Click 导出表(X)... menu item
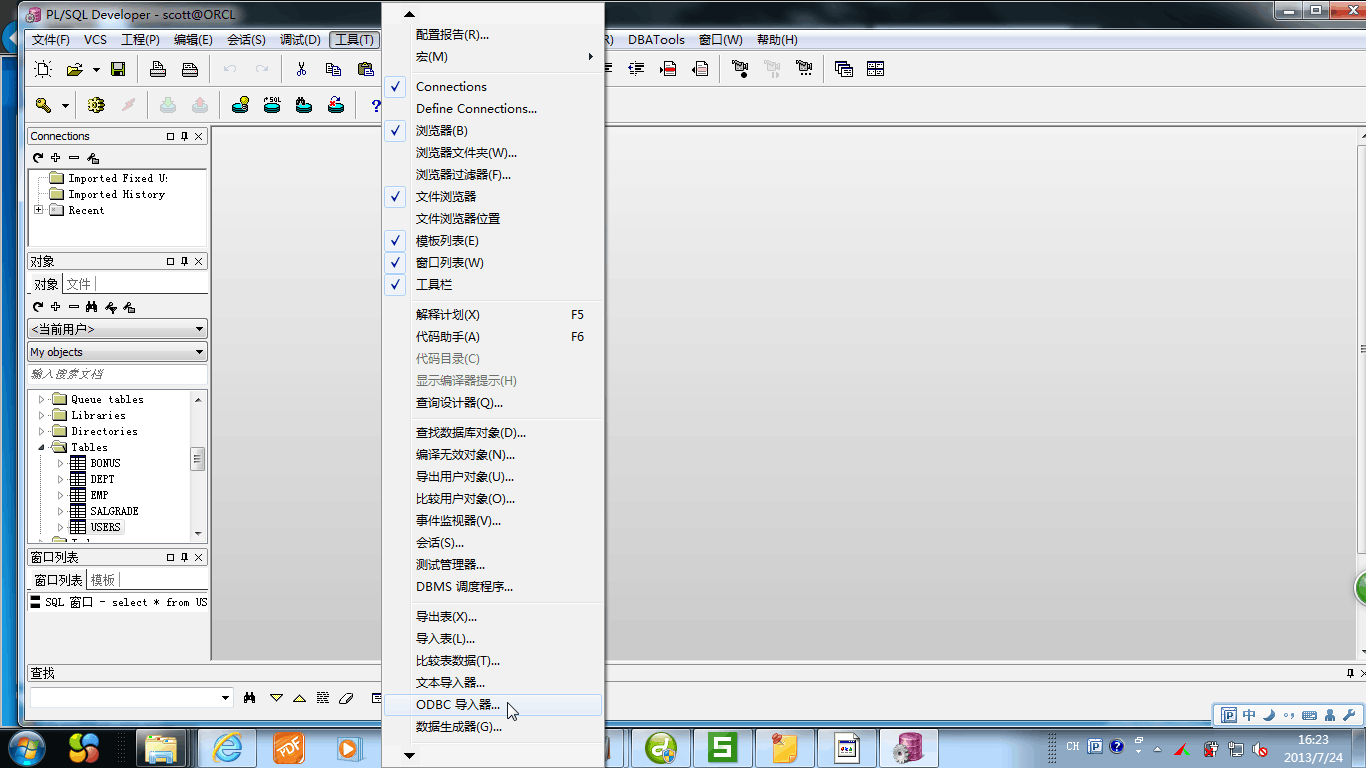This screenshot has height=768, width=1366. click(x=494, y=617)
